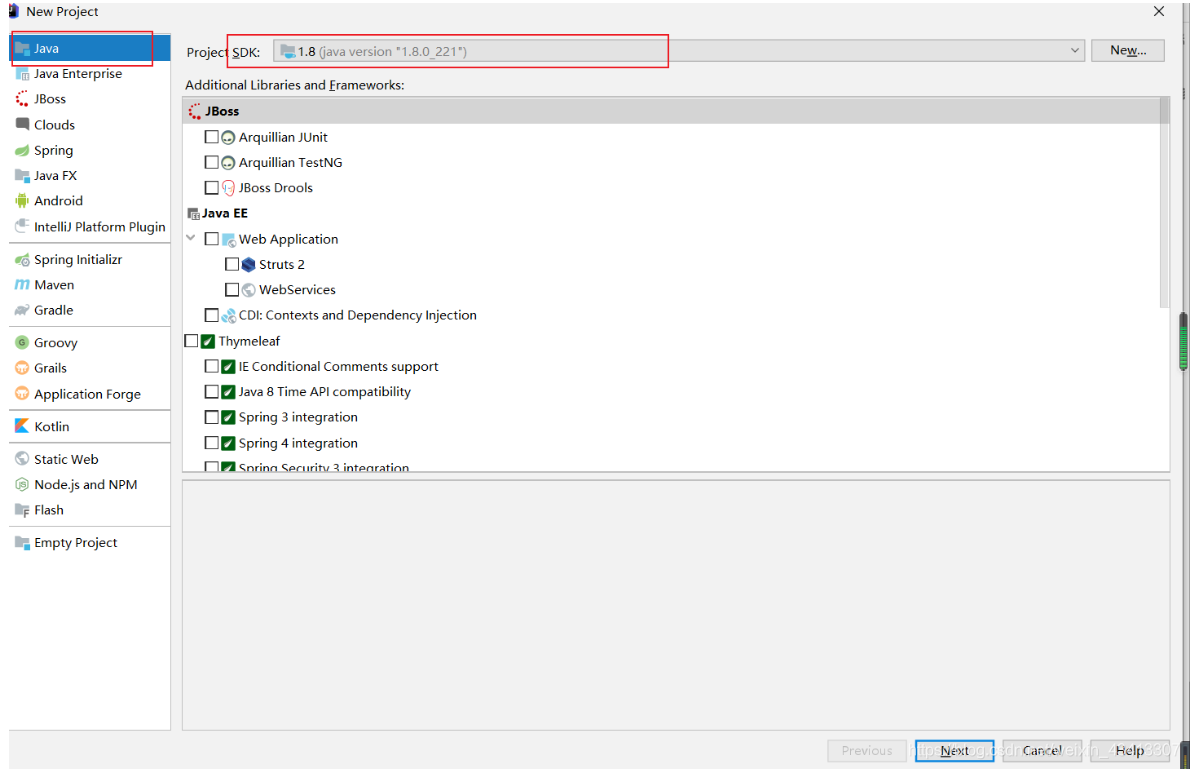
Task: Enable the Struts 2 checkbox
Action: coord(232,264)
